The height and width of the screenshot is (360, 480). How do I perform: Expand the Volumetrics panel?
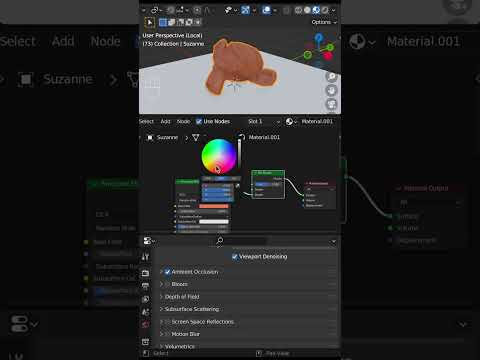point(177,347)
